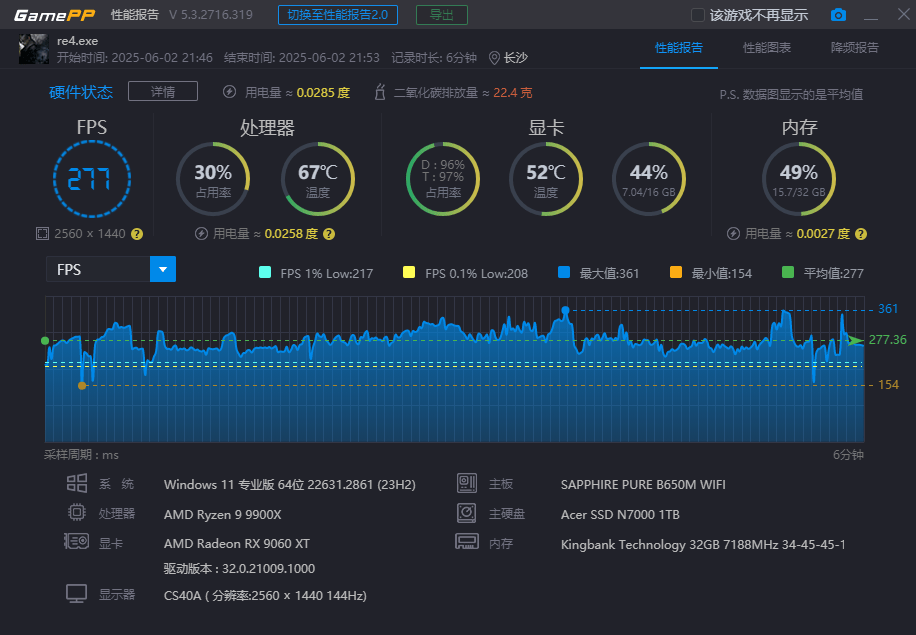Click the processor chip icon in the spec list

[x=77, y=512]
